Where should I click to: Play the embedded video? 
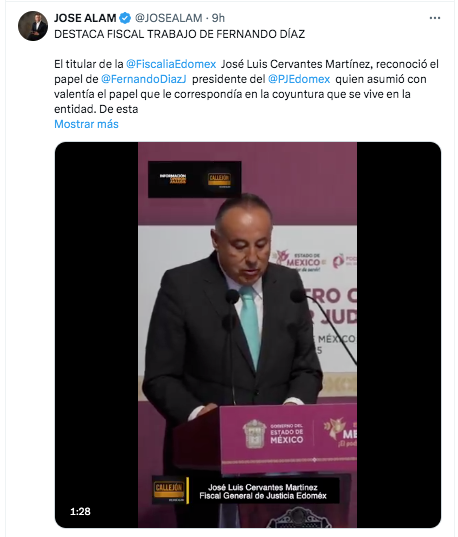248,335
